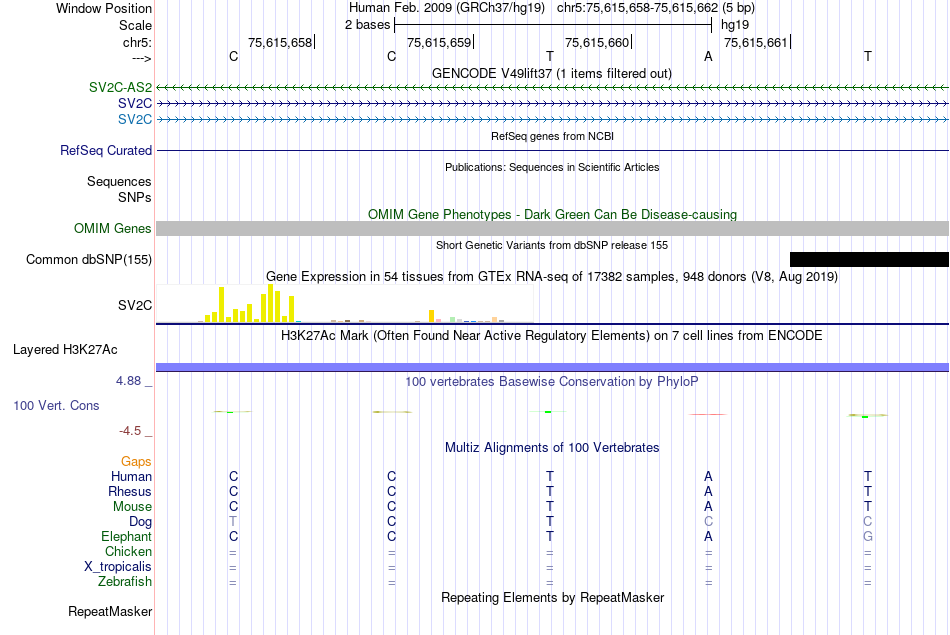Click the Elephant alignment row label

(x=126, y=536)
